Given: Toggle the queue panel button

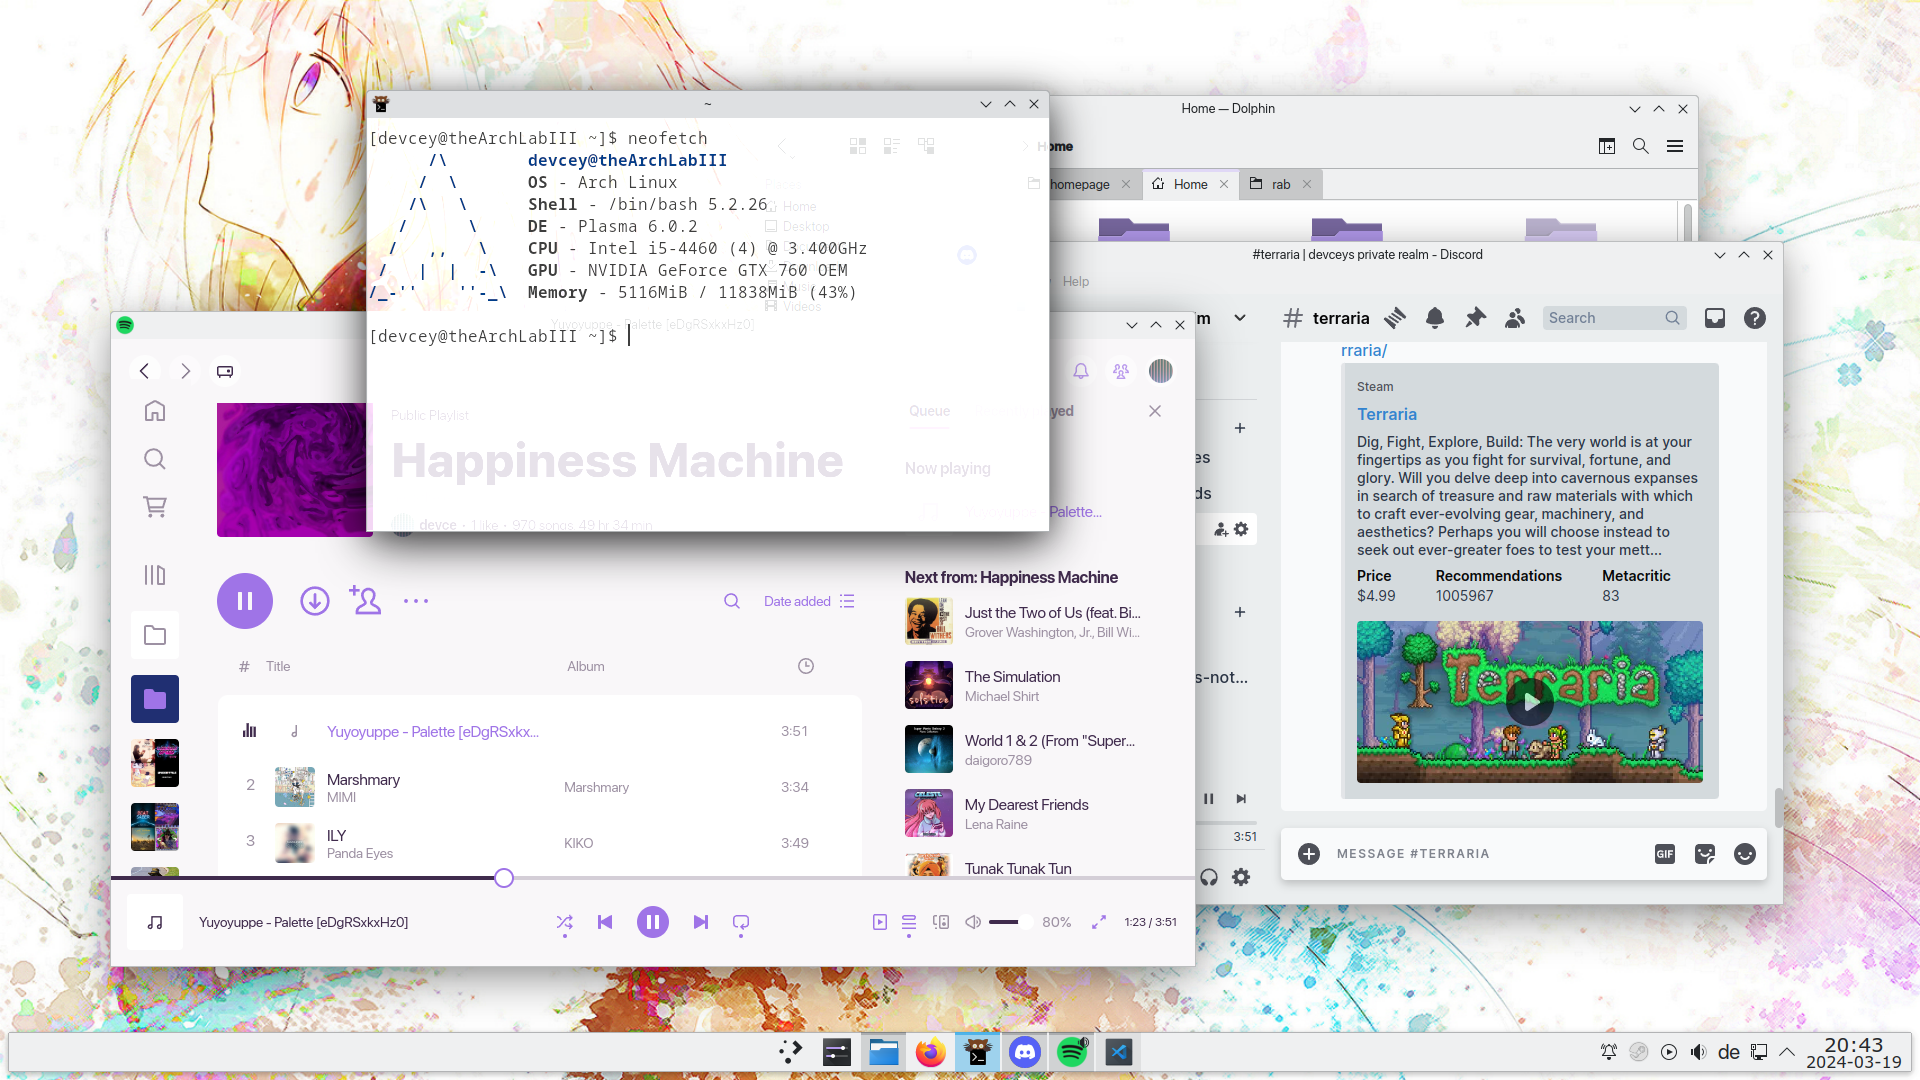Looking at the screenshot, I should click(x=909, y=922).
